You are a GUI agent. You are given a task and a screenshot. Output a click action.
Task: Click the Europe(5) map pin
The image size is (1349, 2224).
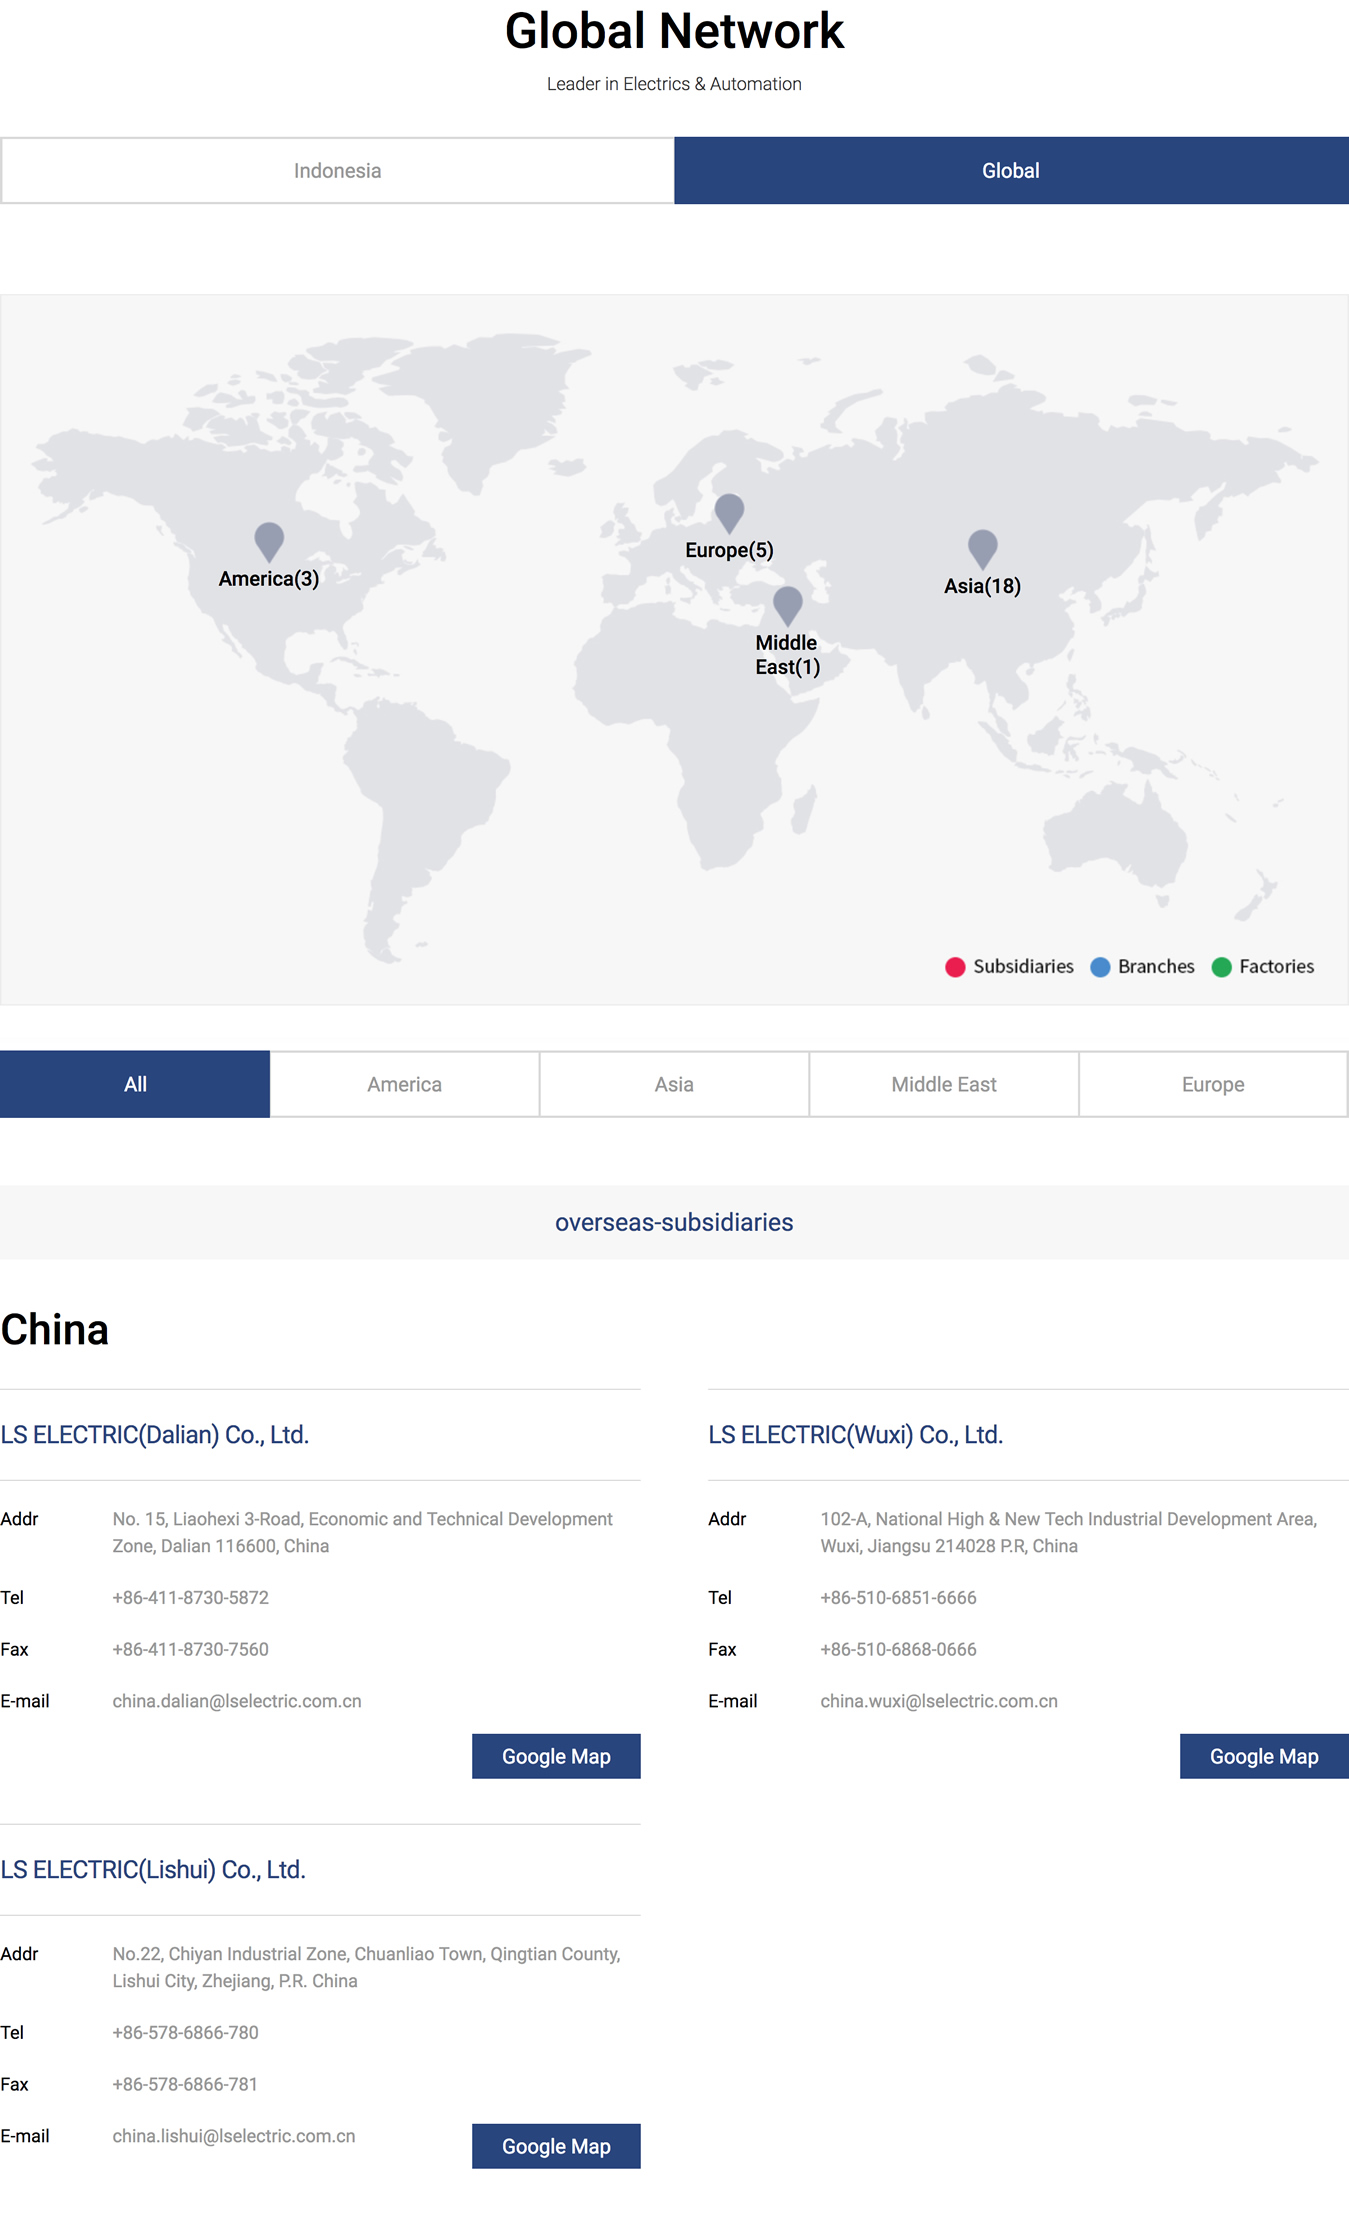[729, 513]
